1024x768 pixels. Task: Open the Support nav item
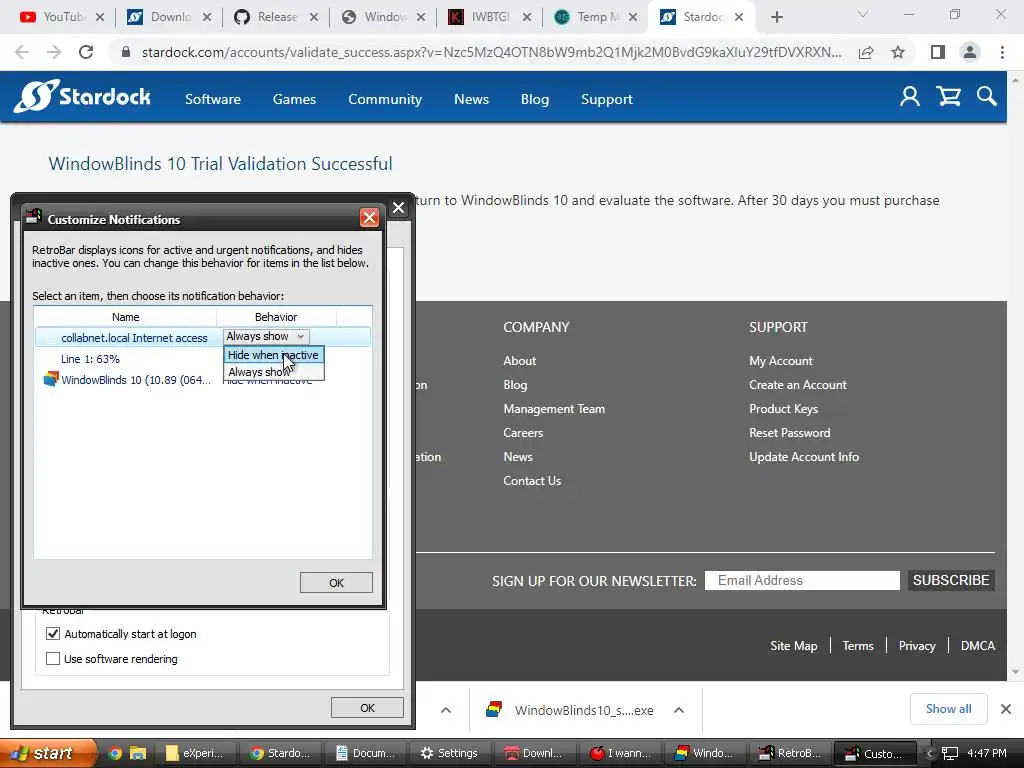point(607,99)
